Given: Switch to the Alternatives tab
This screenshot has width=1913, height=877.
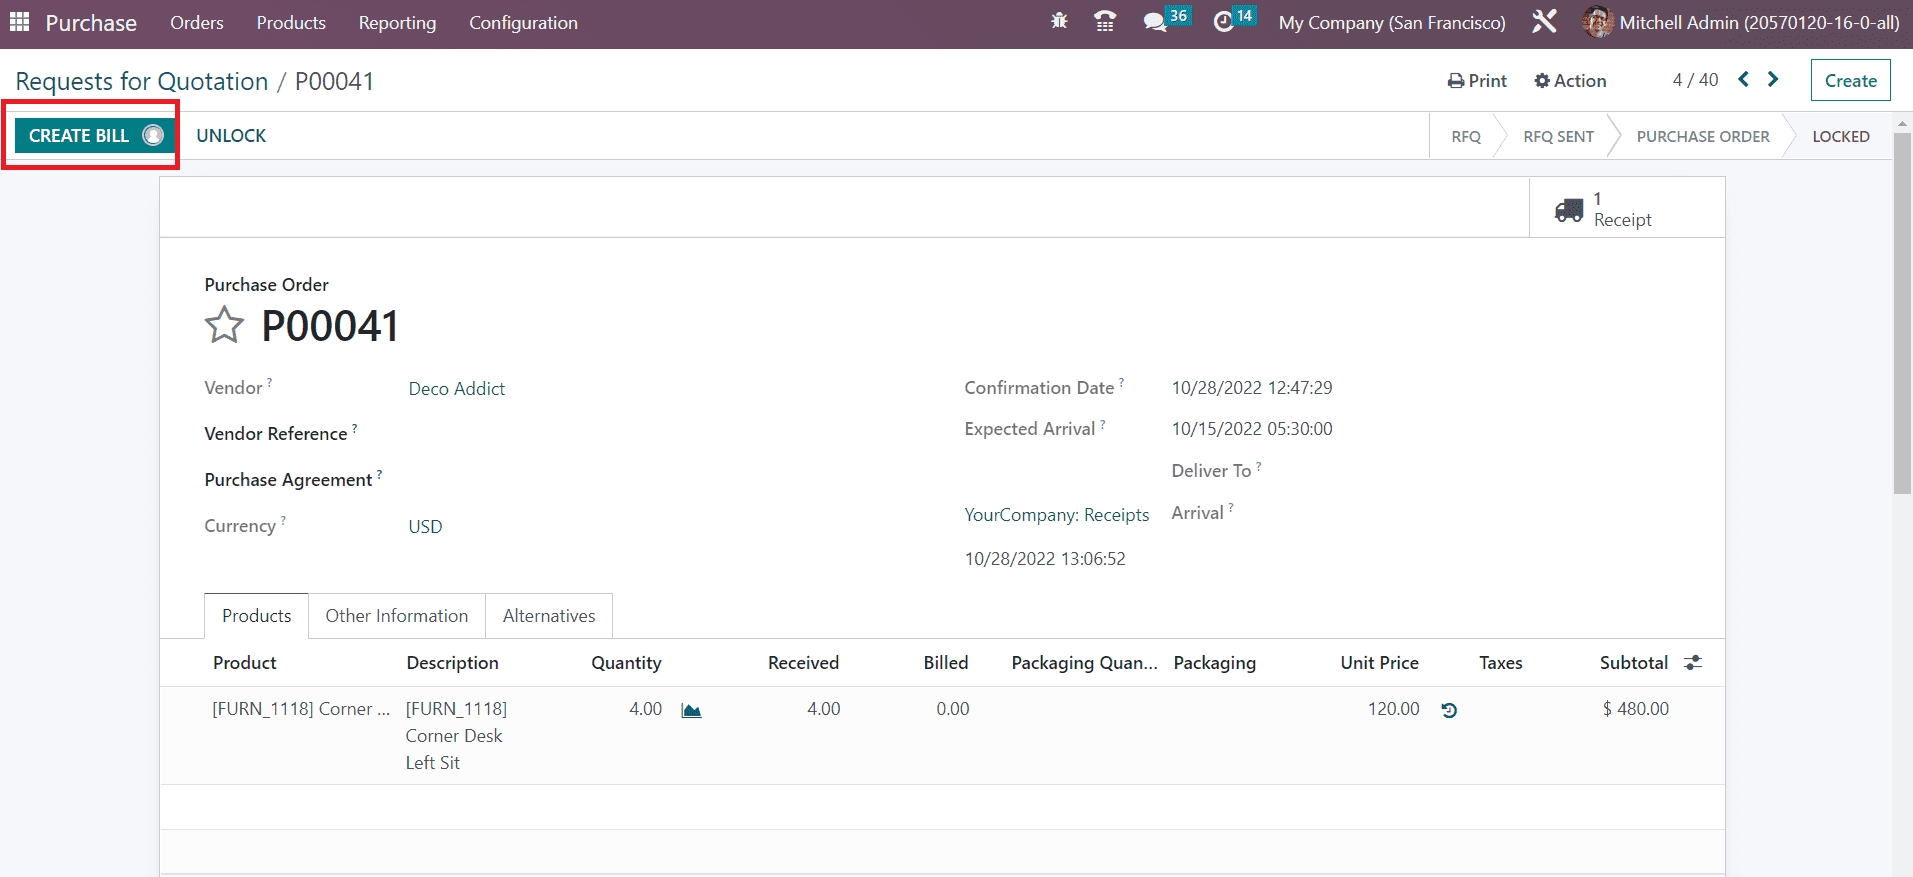Looking at the screenshot, I should (x=548, y=616).
